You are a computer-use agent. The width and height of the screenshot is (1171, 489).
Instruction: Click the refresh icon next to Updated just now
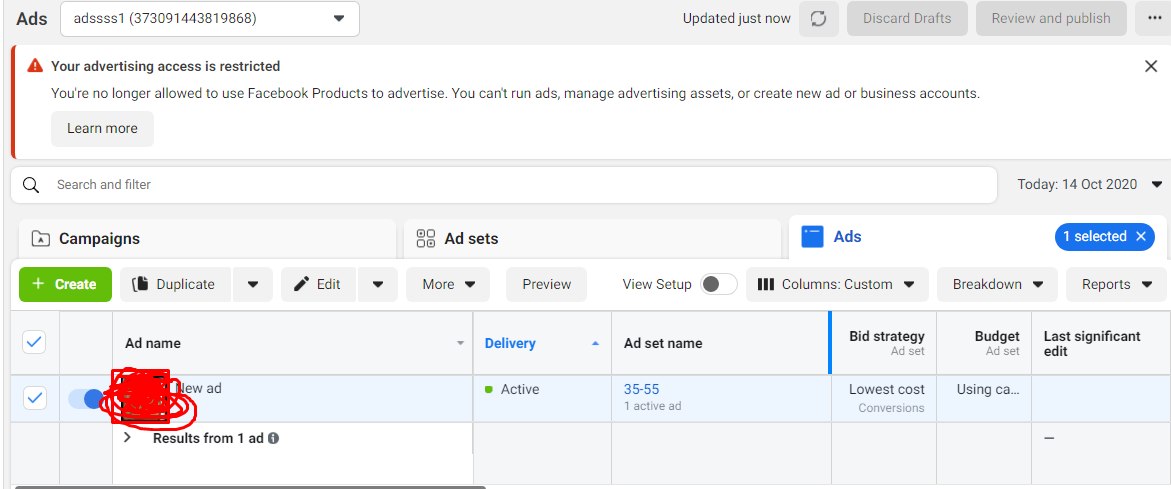(x=819, y=19)
